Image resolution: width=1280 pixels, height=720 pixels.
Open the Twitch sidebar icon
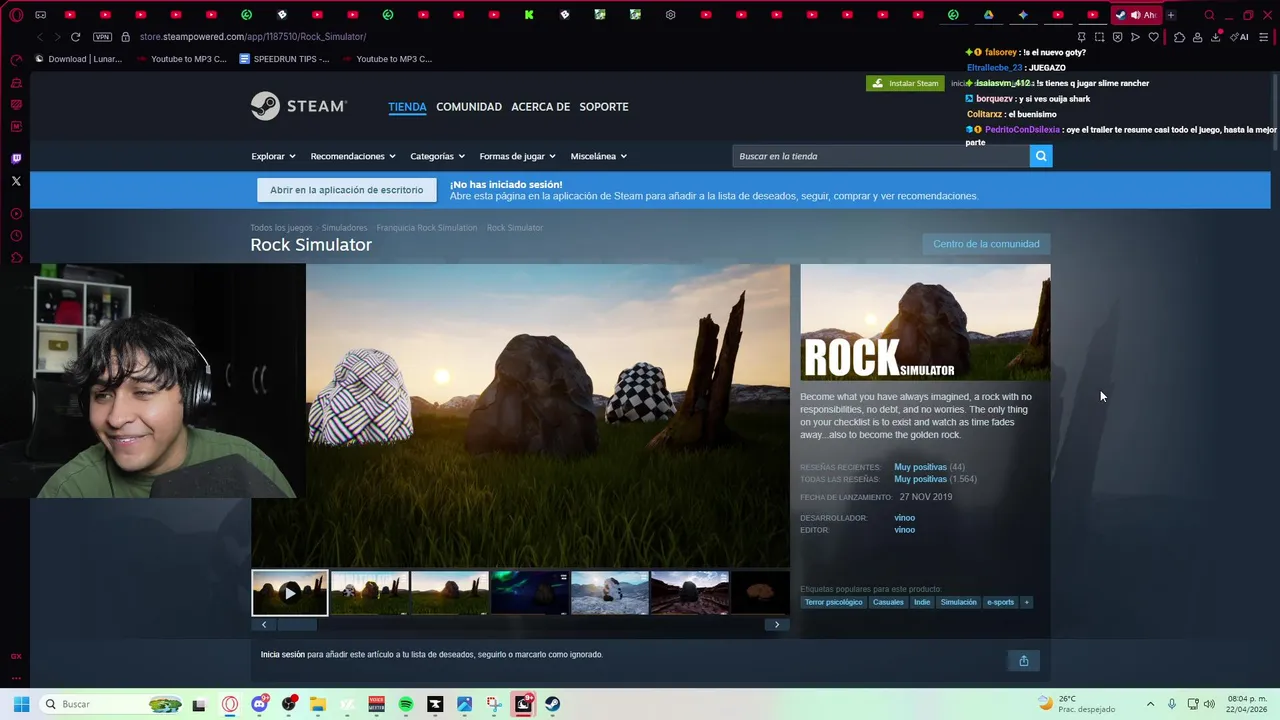coord(16,158)
